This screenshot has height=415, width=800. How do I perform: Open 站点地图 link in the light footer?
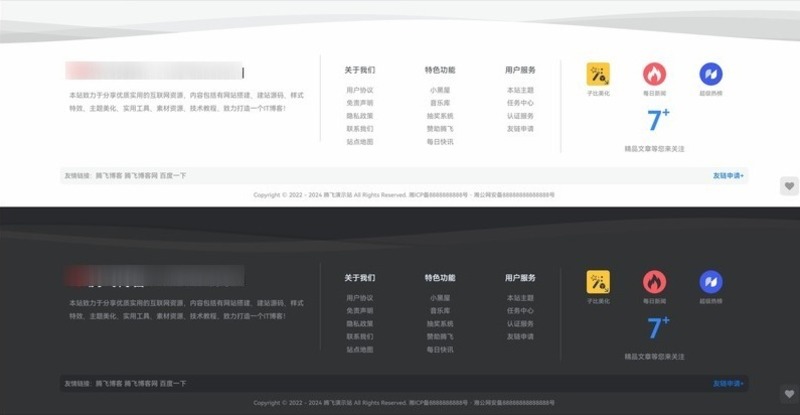tap(360, 142)
